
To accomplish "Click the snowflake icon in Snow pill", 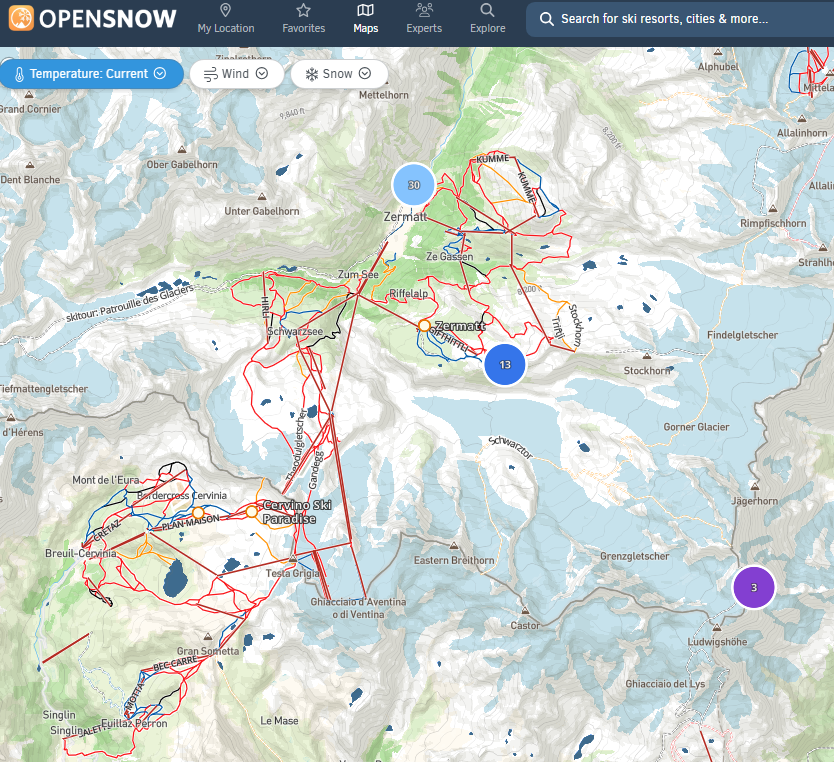I will pyautogui.click(x=311, y=74).
